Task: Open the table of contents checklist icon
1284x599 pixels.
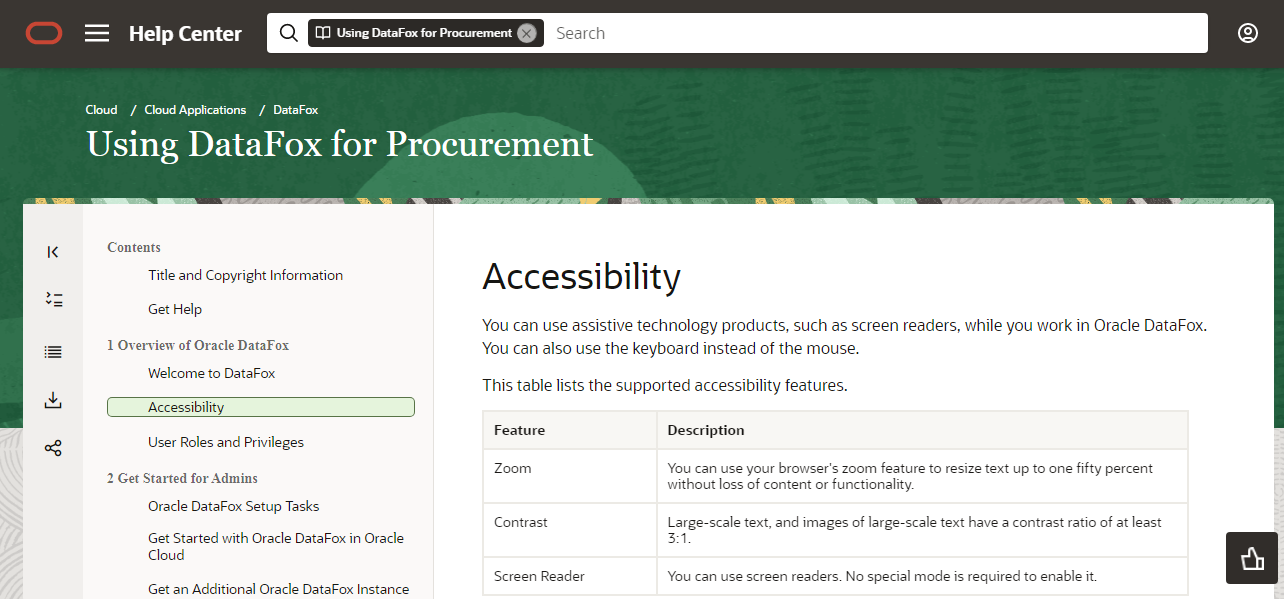Action: click(54, 299)
